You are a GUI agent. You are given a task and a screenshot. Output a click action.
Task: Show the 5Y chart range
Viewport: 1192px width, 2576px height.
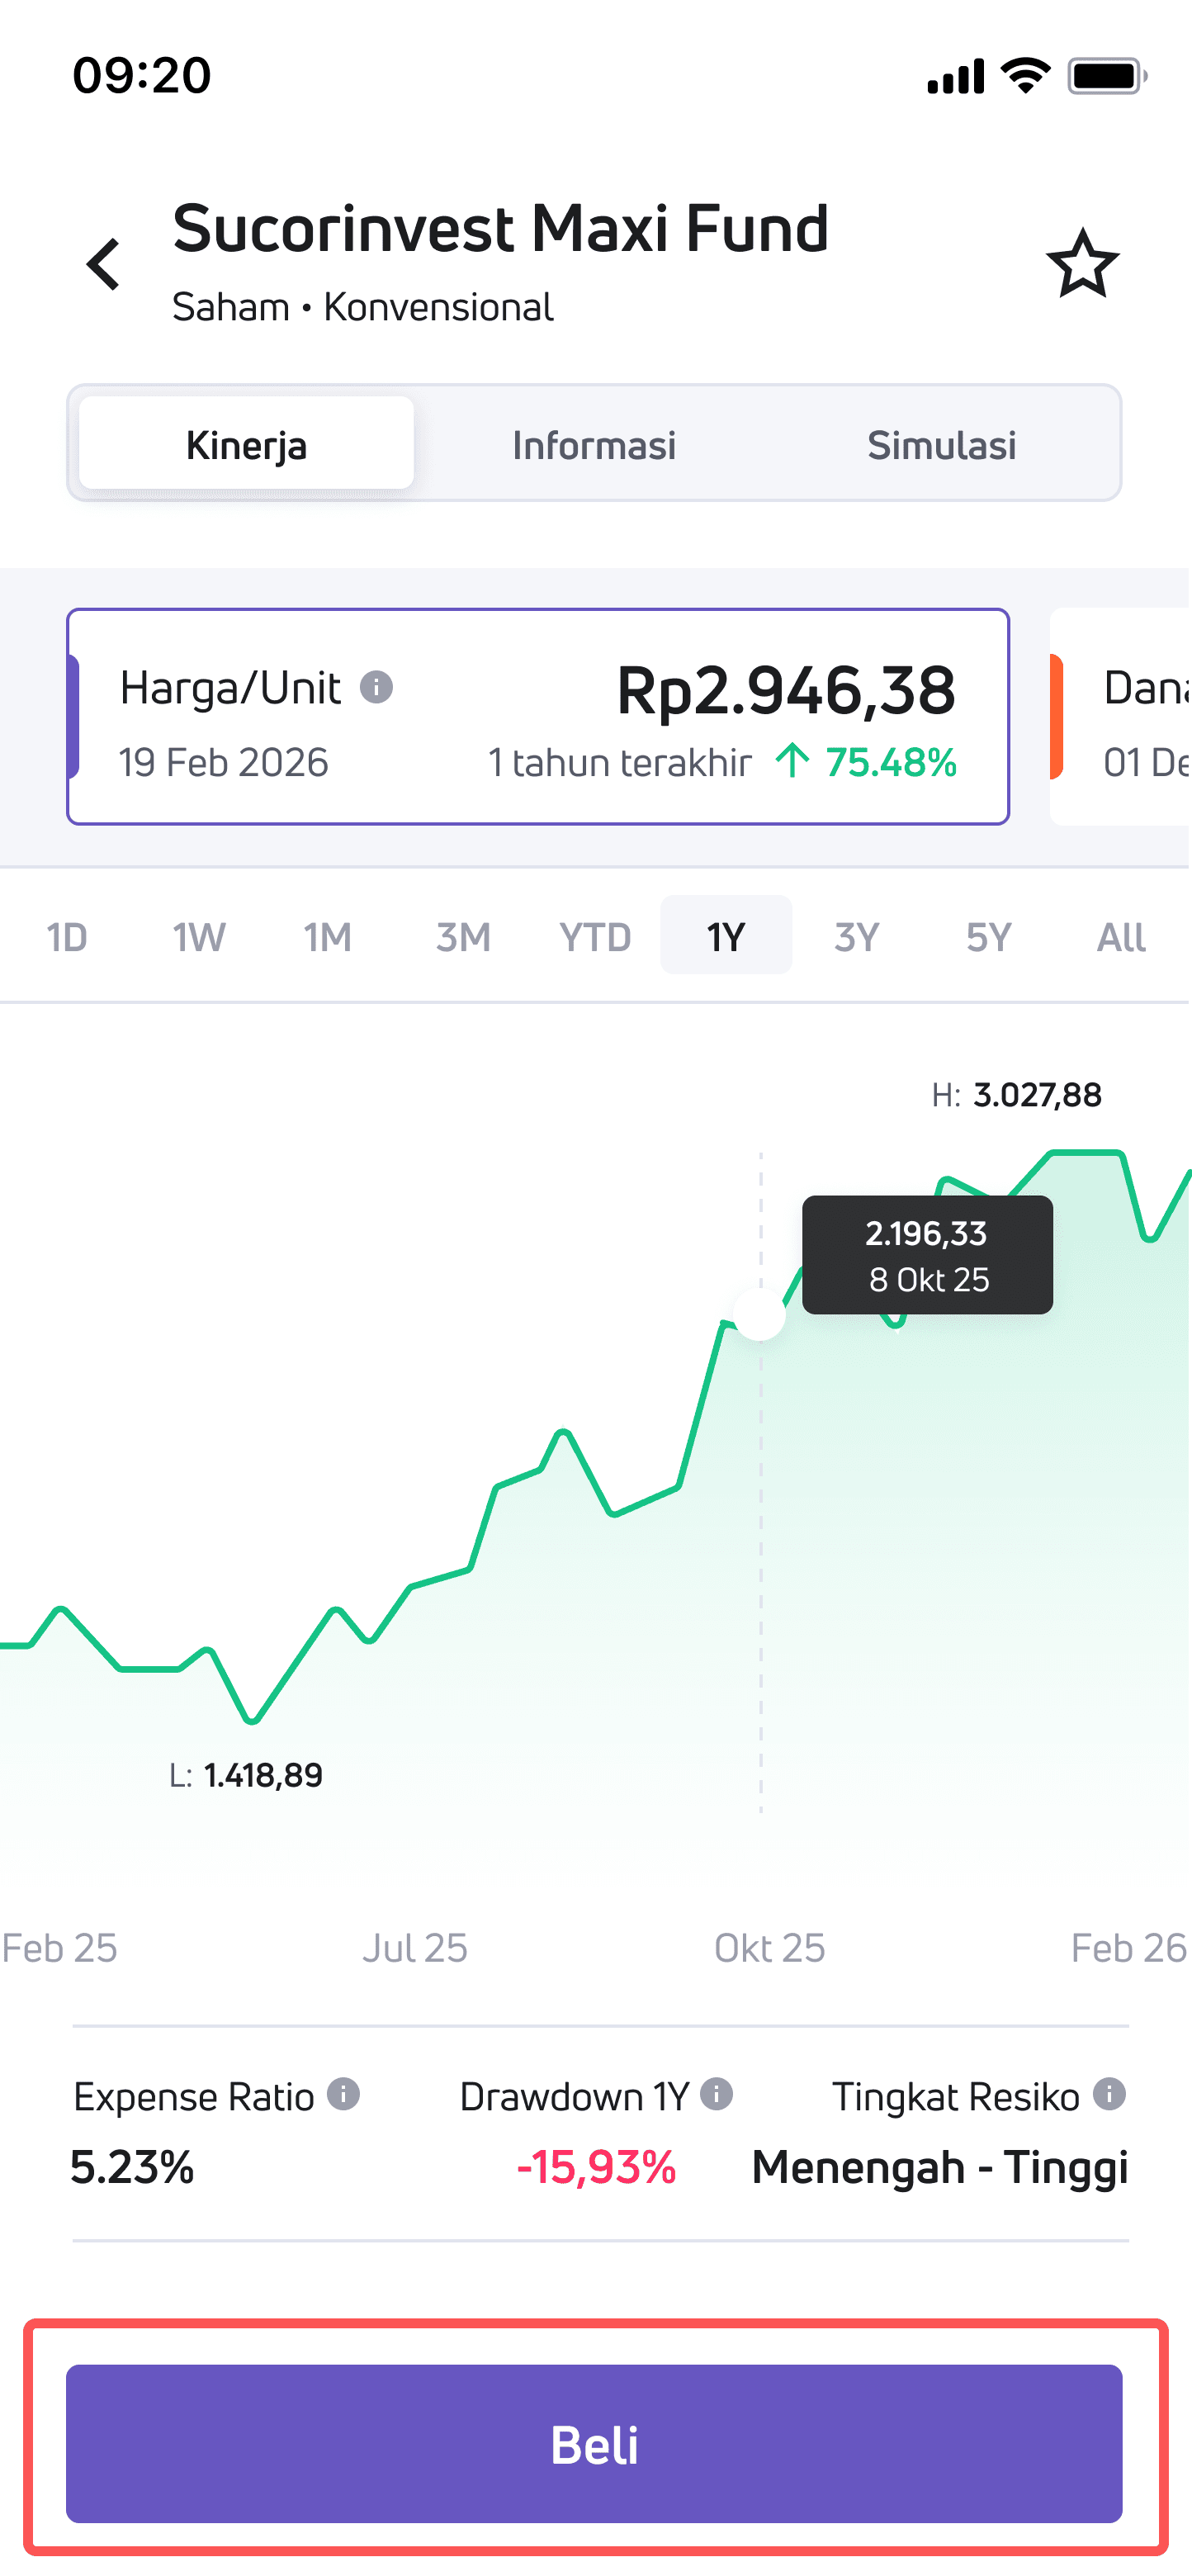click(x=988, y=937)
